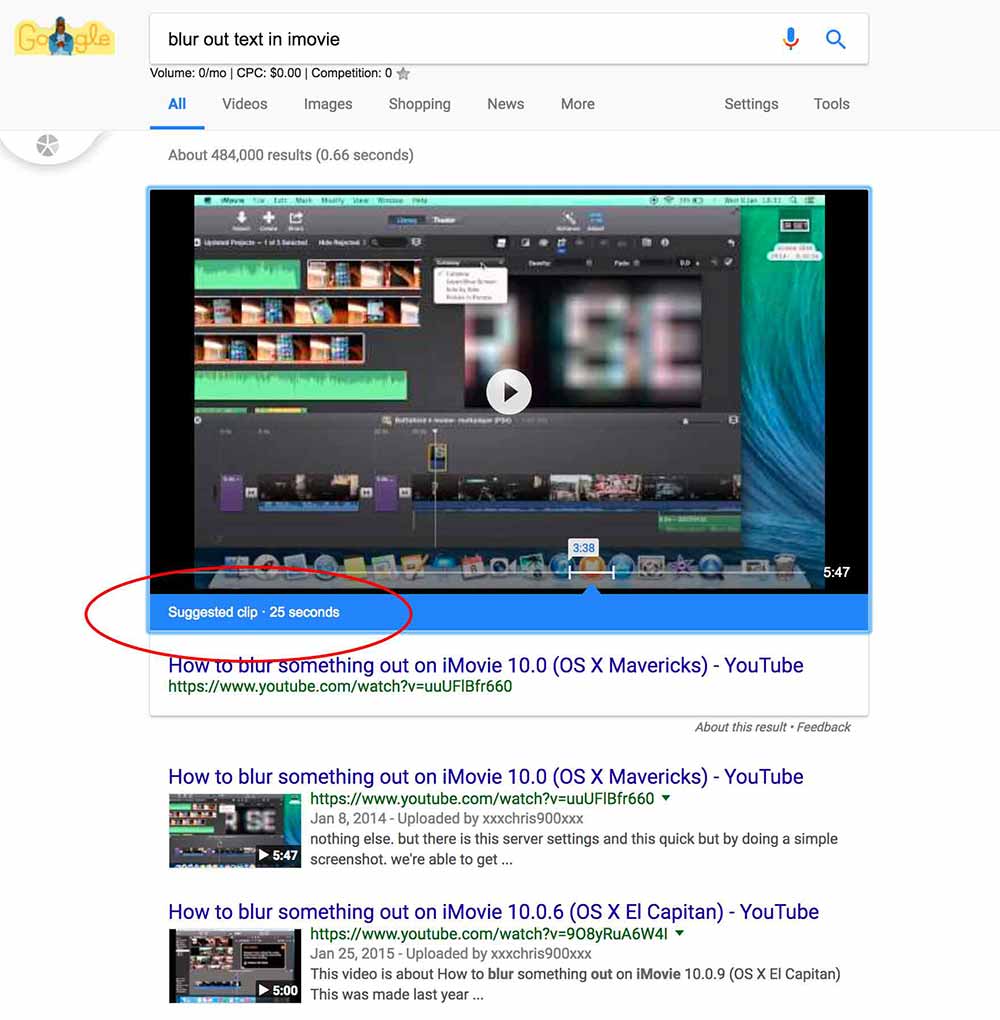Open the El Capitan iMovie 10.0.6 result
This screenshot has width=1000, height=1020.
pyautogui.click(x=493, y=912)
